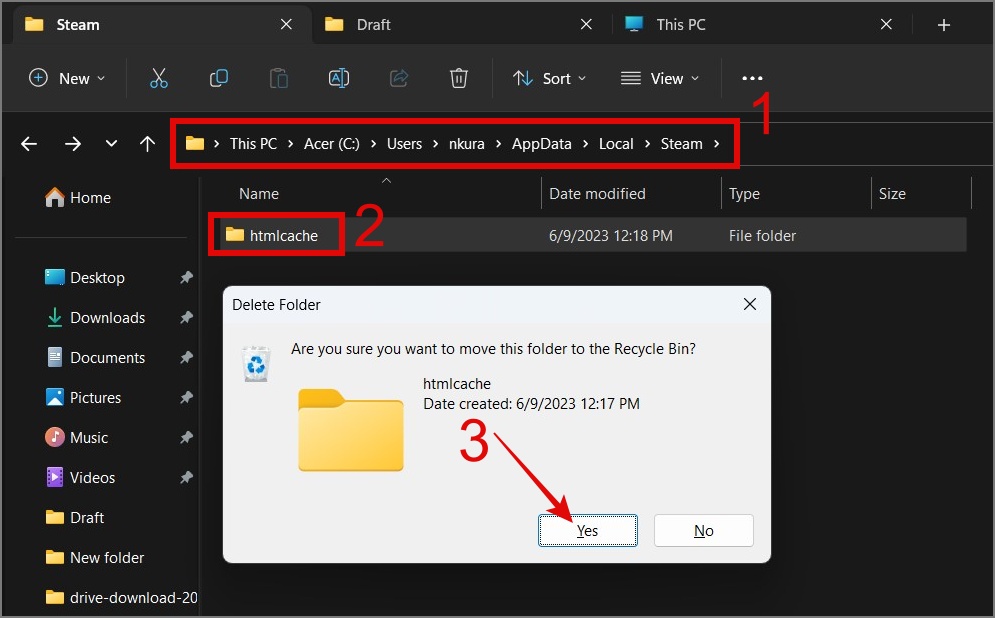Confirm deletion with Yes button
This screenshot has height=618, width=995.
click(588, 530)
